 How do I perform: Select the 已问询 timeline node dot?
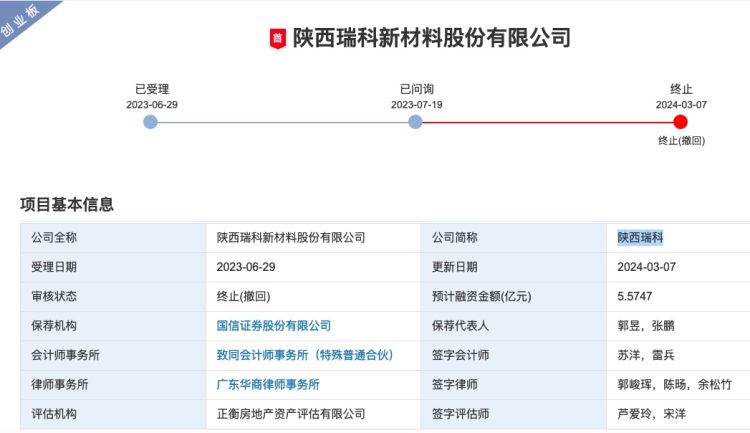pos(415,122)
